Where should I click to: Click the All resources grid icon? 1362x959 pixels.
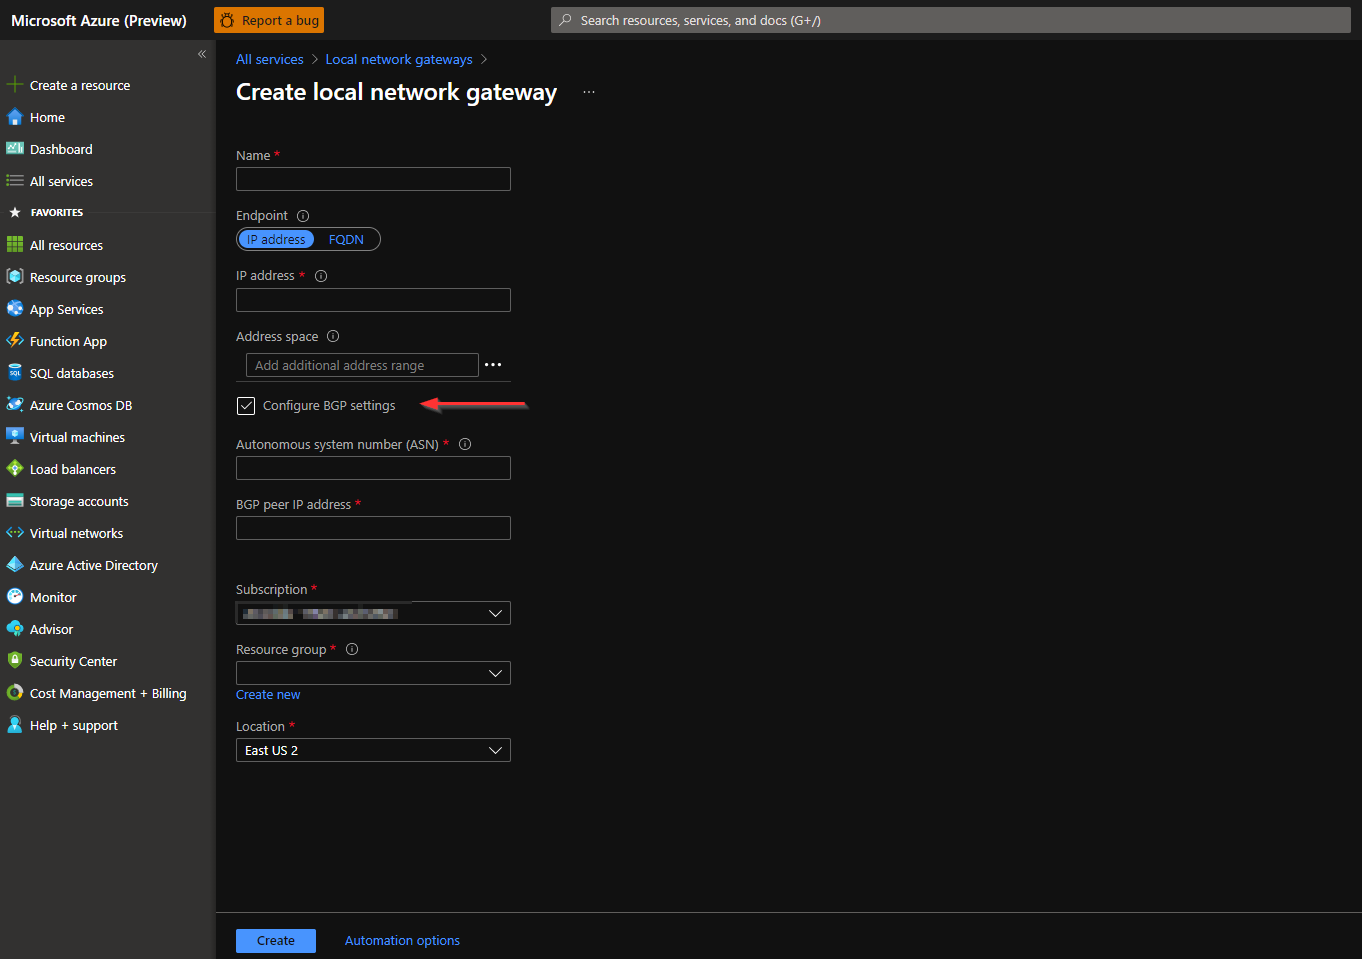[15, 245]
